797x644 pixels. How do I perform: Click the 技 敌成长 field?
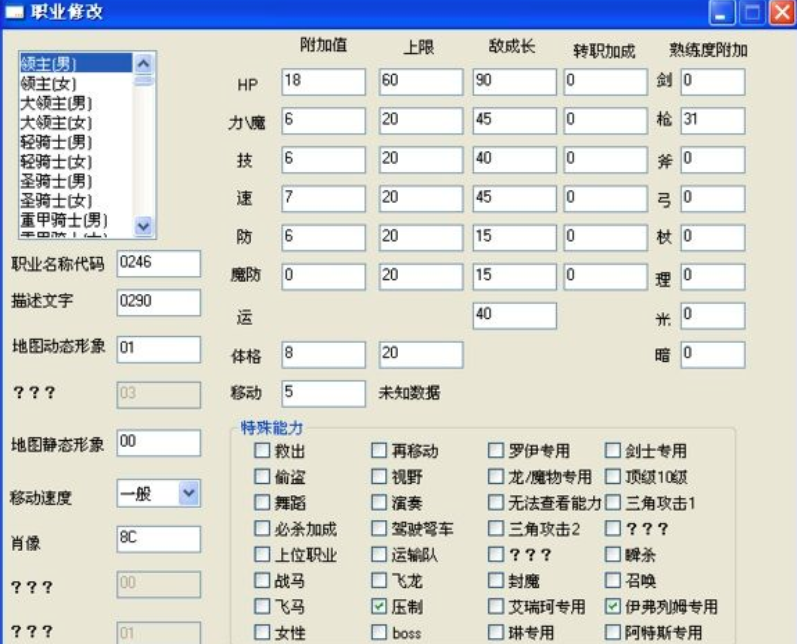pos(514,160)
